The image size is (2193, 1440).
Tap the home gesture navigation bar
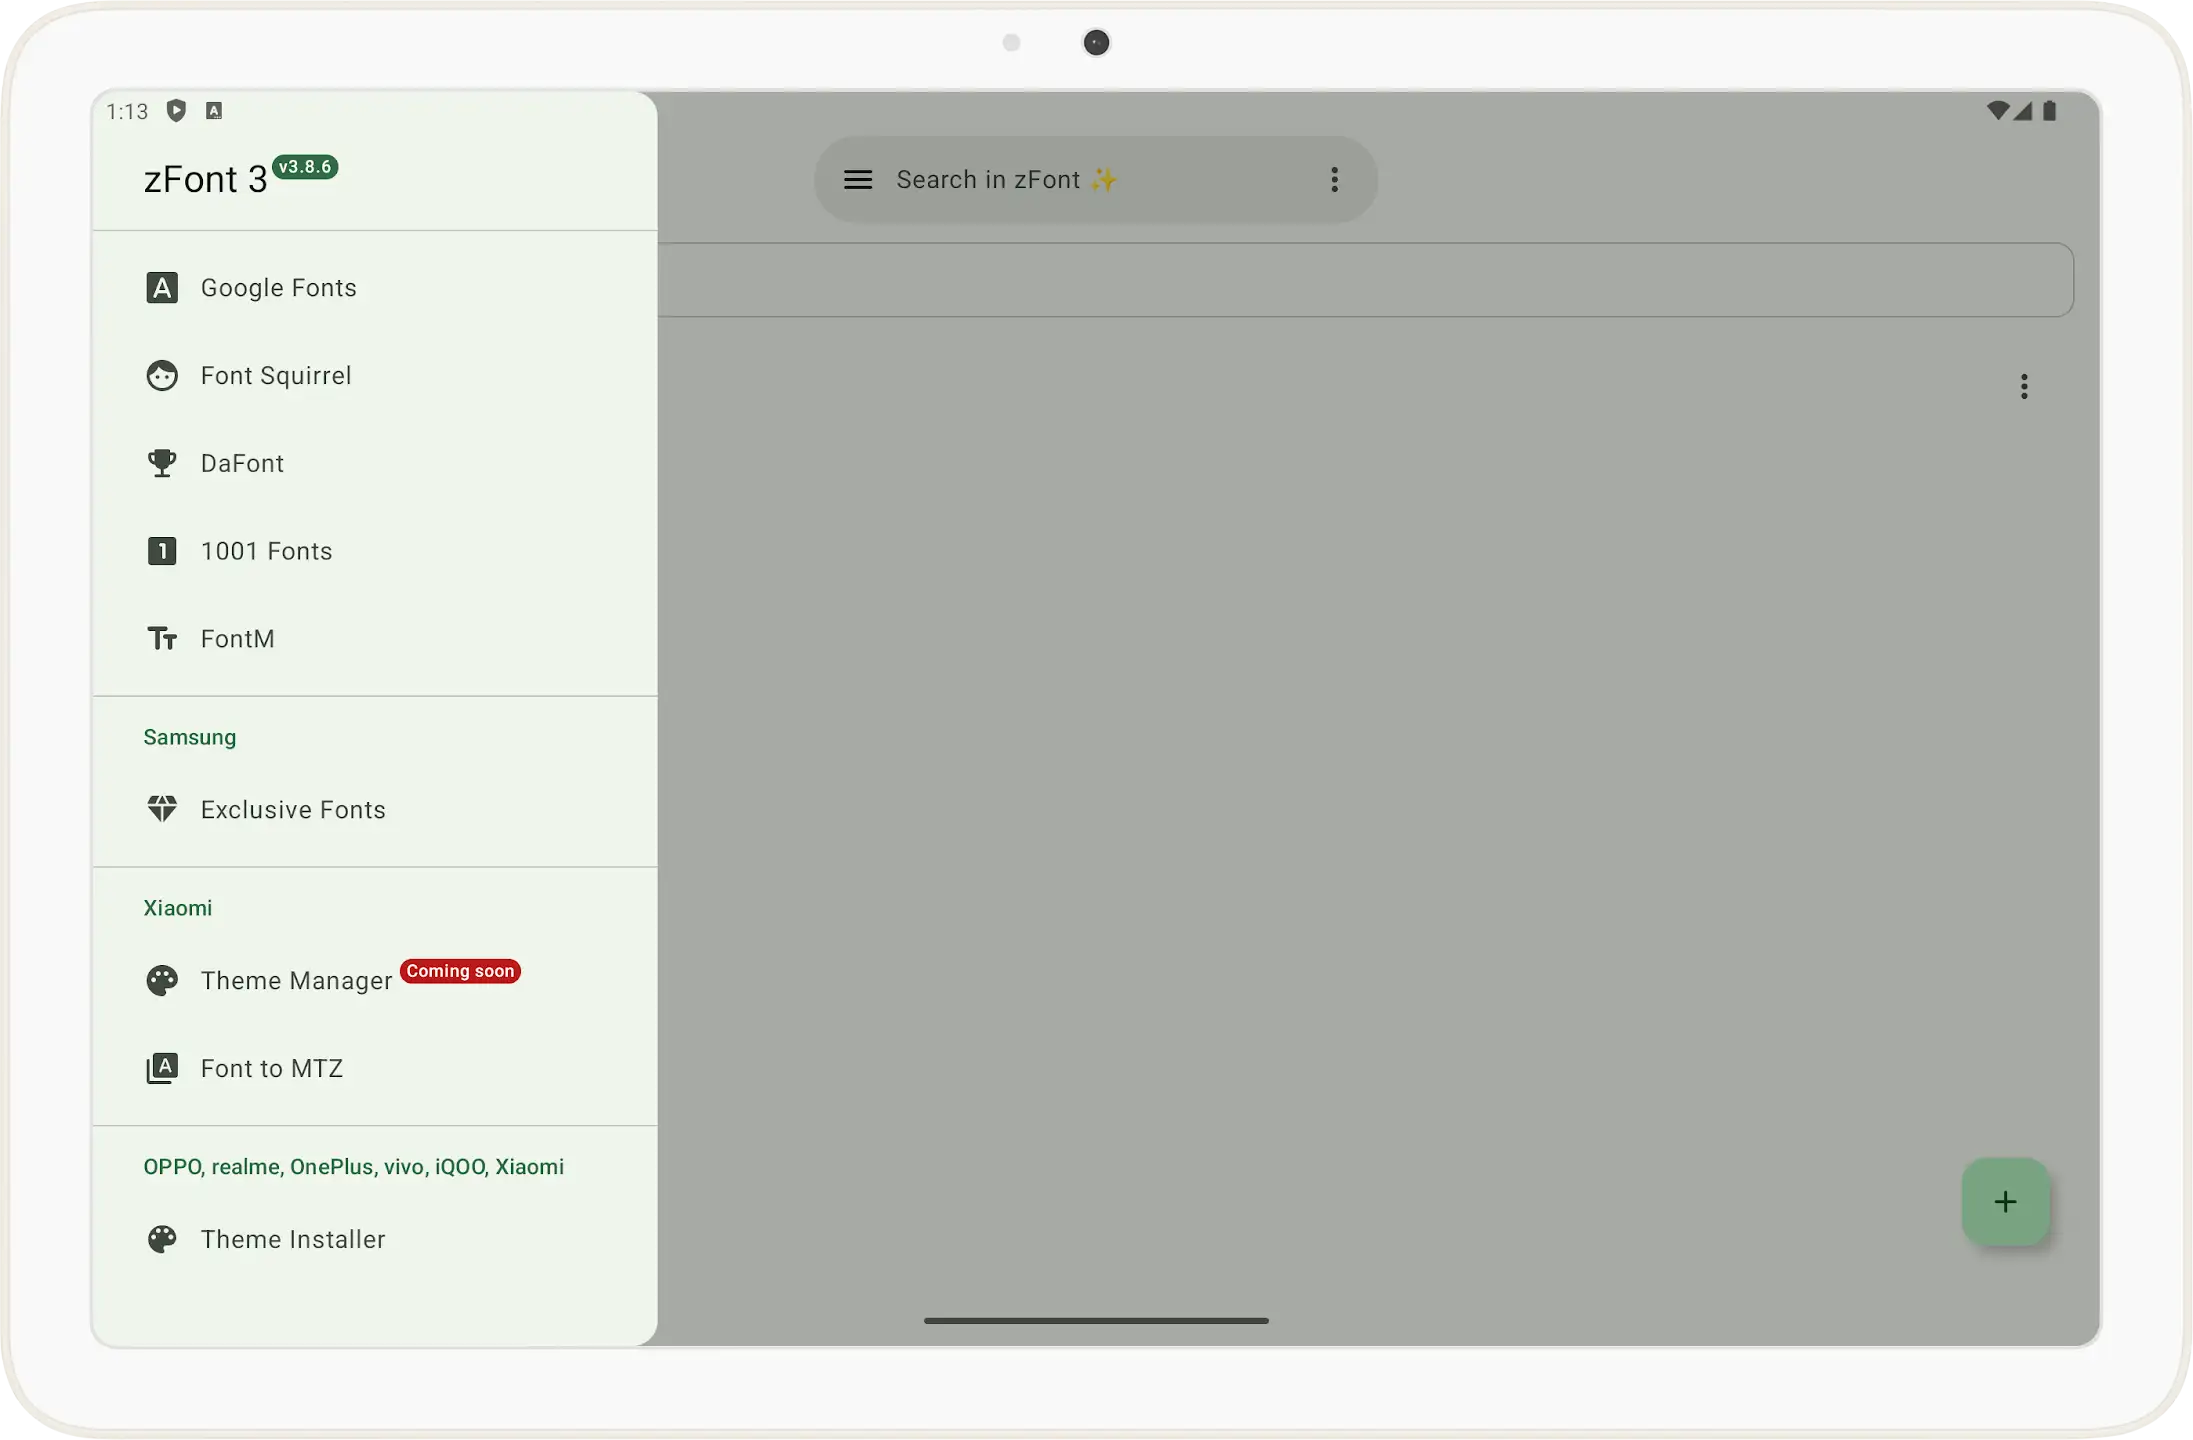[1096, 1321]
